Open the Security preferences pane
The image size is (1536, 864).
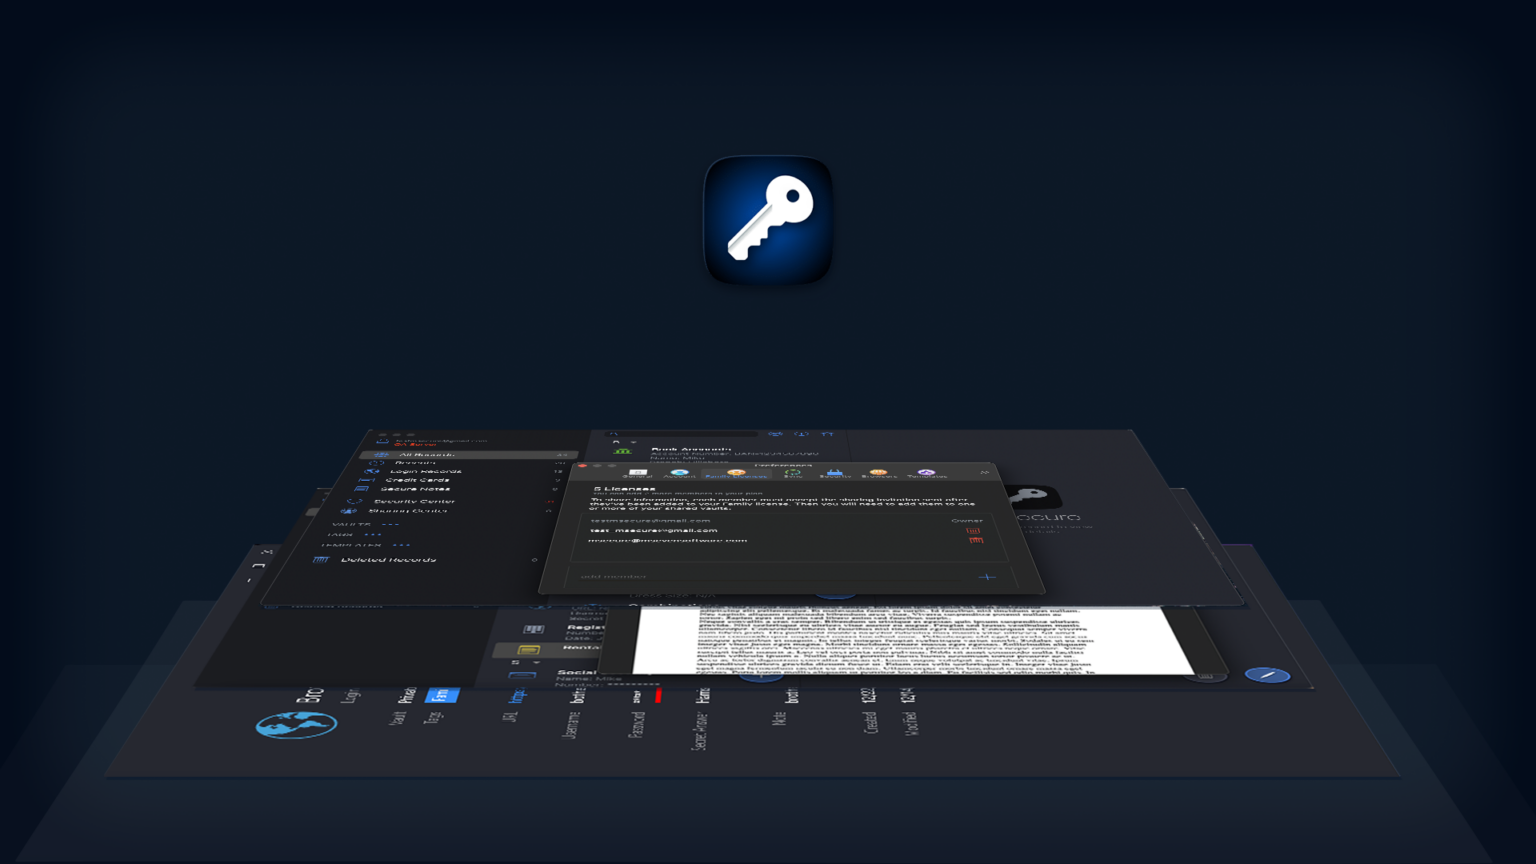[835, 474]
